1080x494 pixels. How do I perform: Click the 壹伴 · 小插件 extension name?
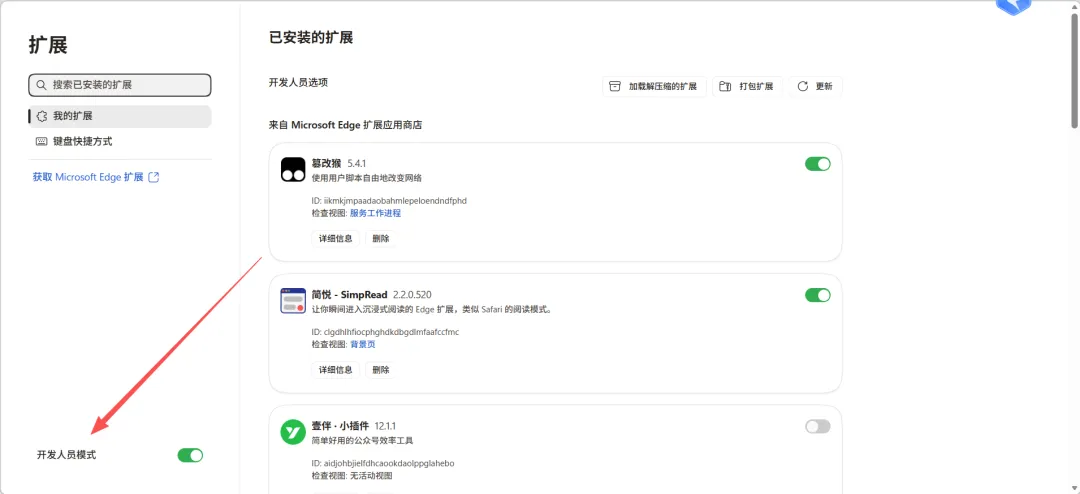coord(340,426)
